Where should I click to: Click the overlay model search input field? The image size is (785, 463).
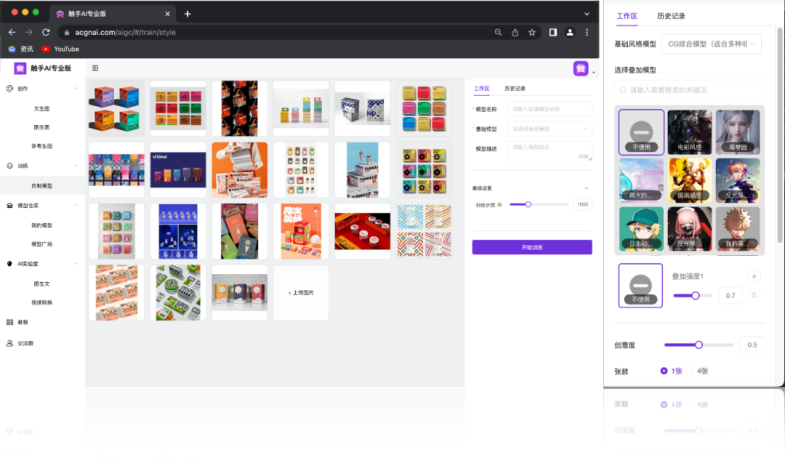[x=690, y=90]
